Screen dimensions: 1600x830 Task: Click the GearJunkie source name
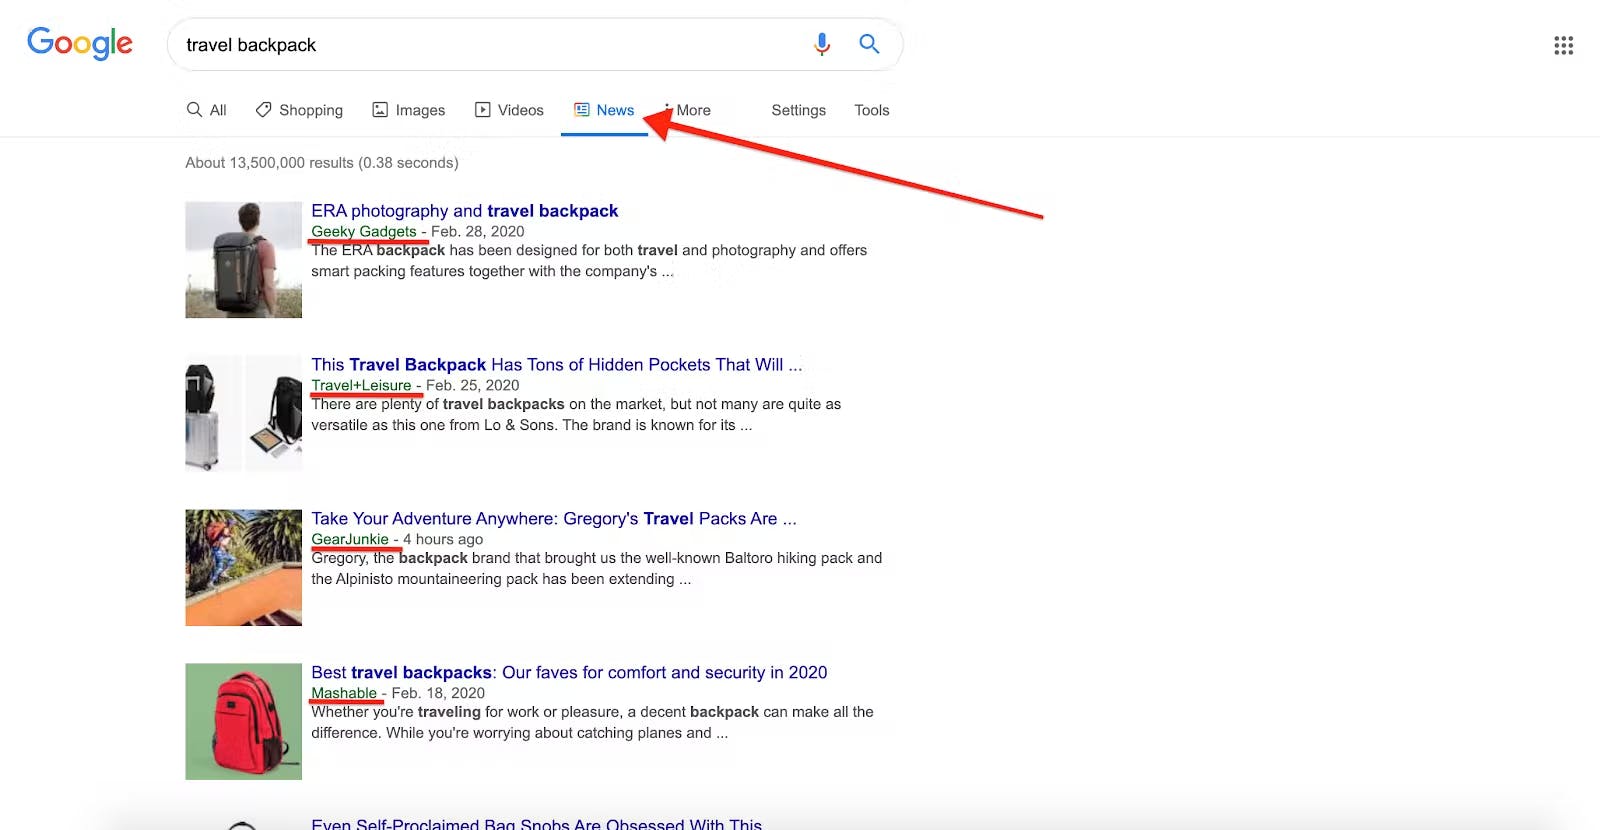point(350,539)
